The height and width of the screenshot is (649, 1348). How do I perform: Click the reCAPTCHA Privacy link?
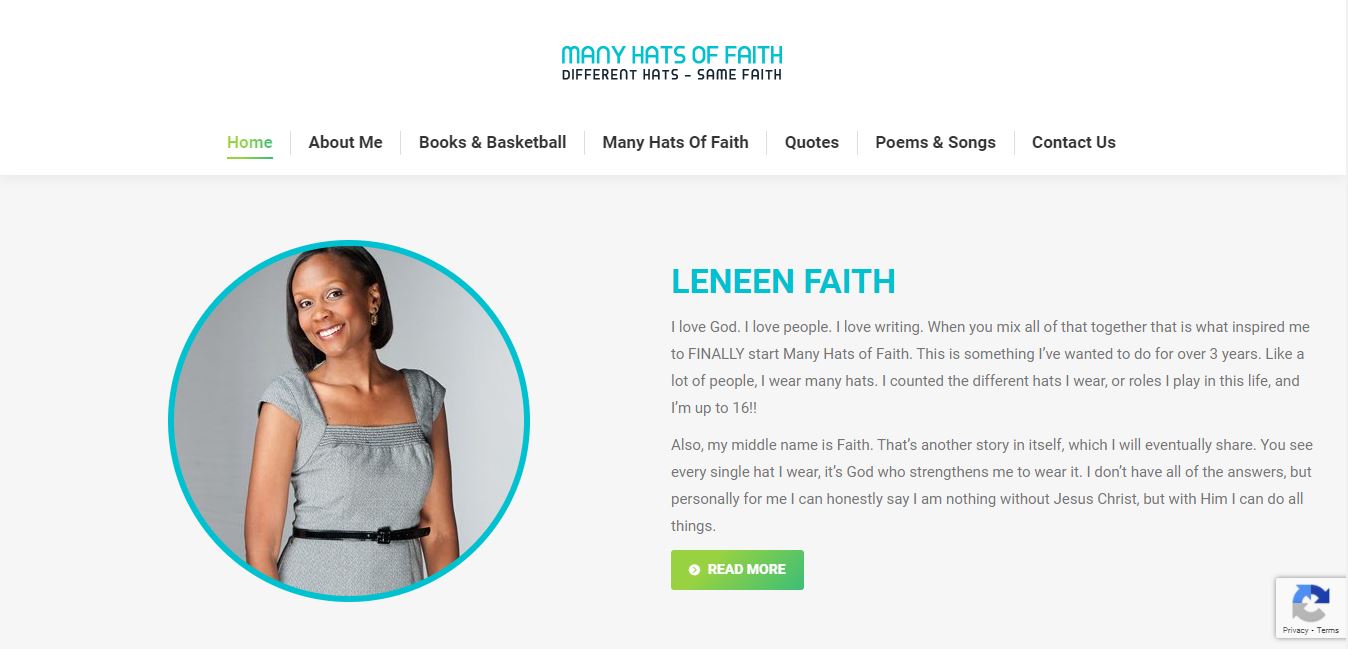click(x=1295, y=630)
